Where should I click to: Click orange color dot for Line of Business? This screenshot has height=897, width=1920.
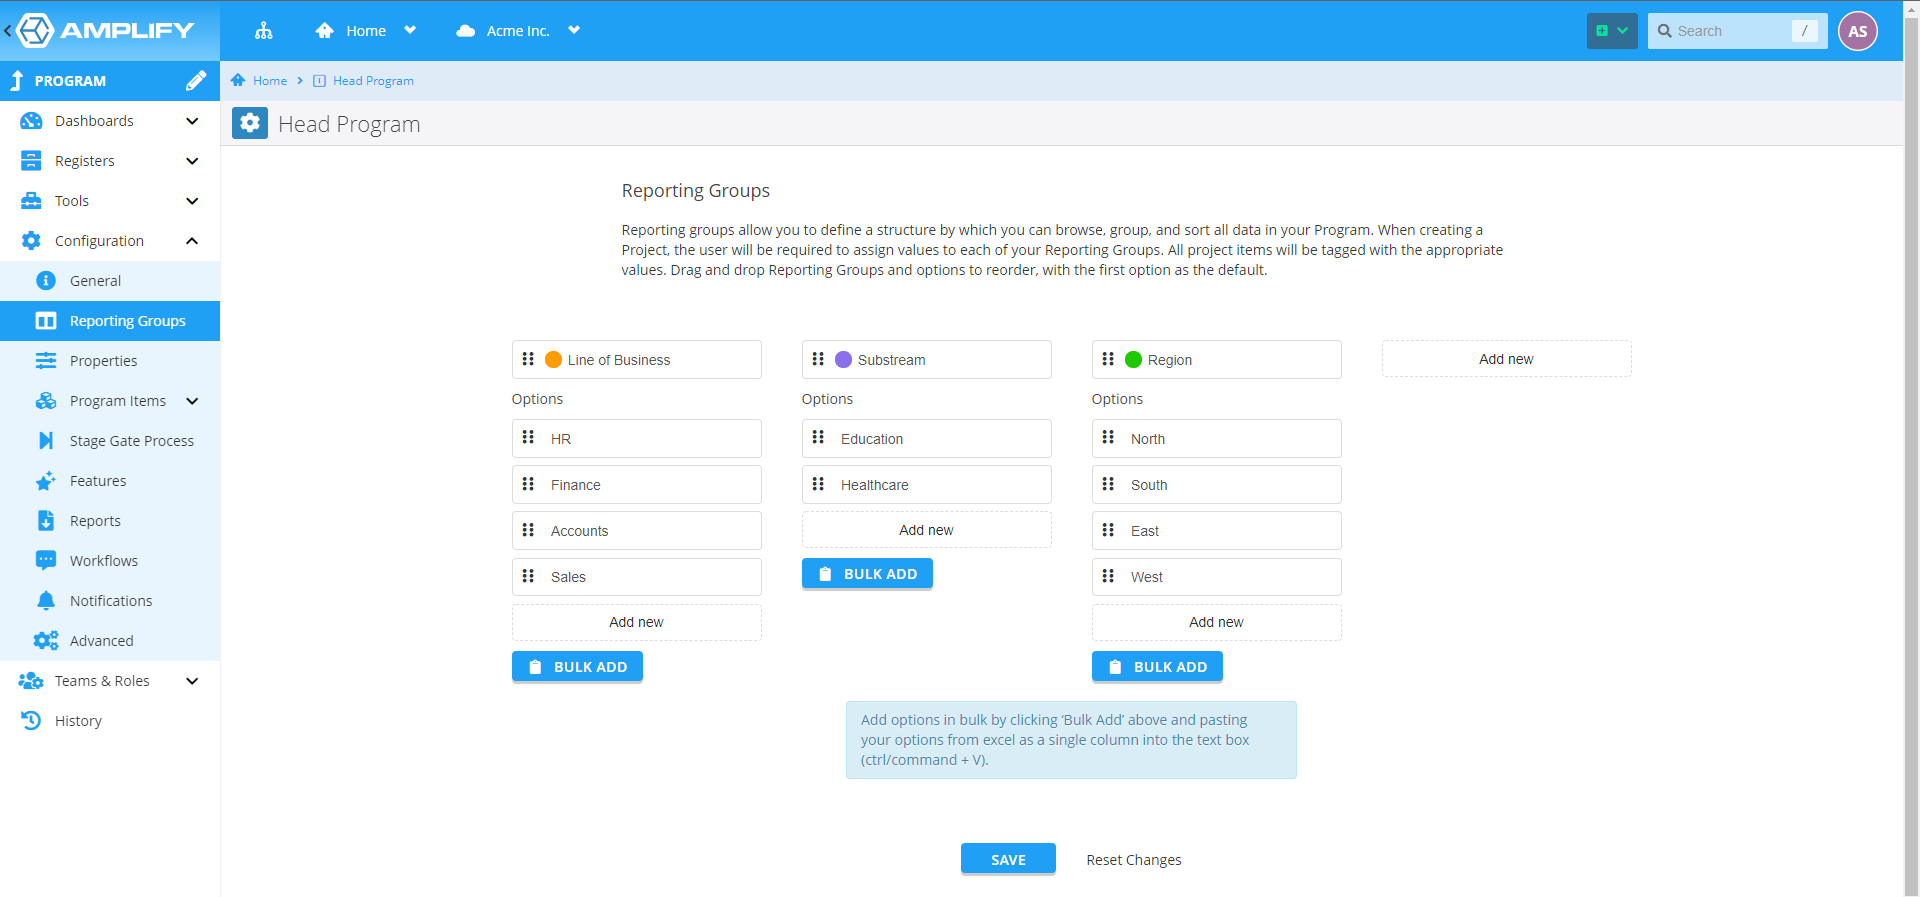[x=553, y=359]
